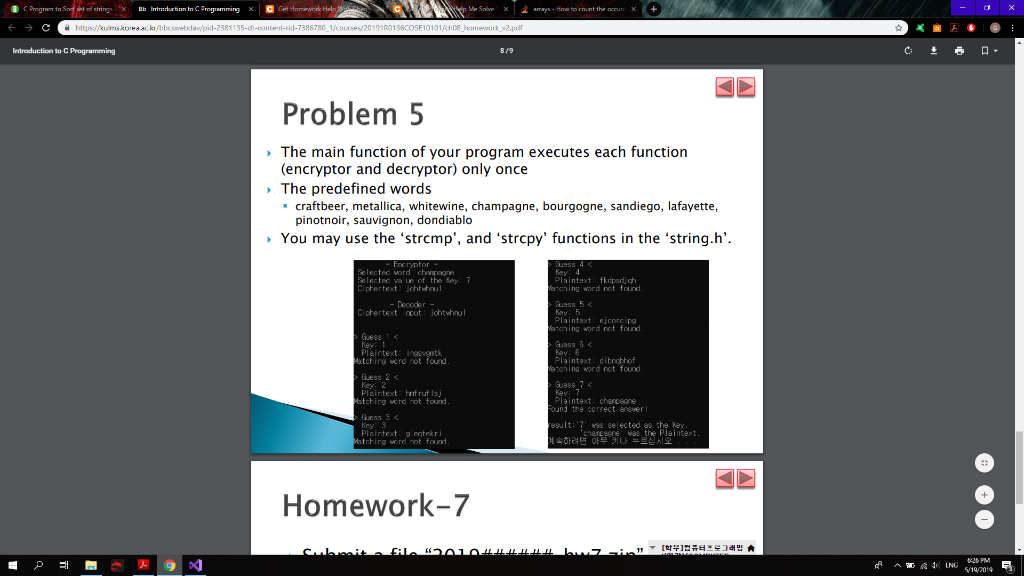The image size is (1024, 576).
Task: Open a new browser tab
Action: 653,8
